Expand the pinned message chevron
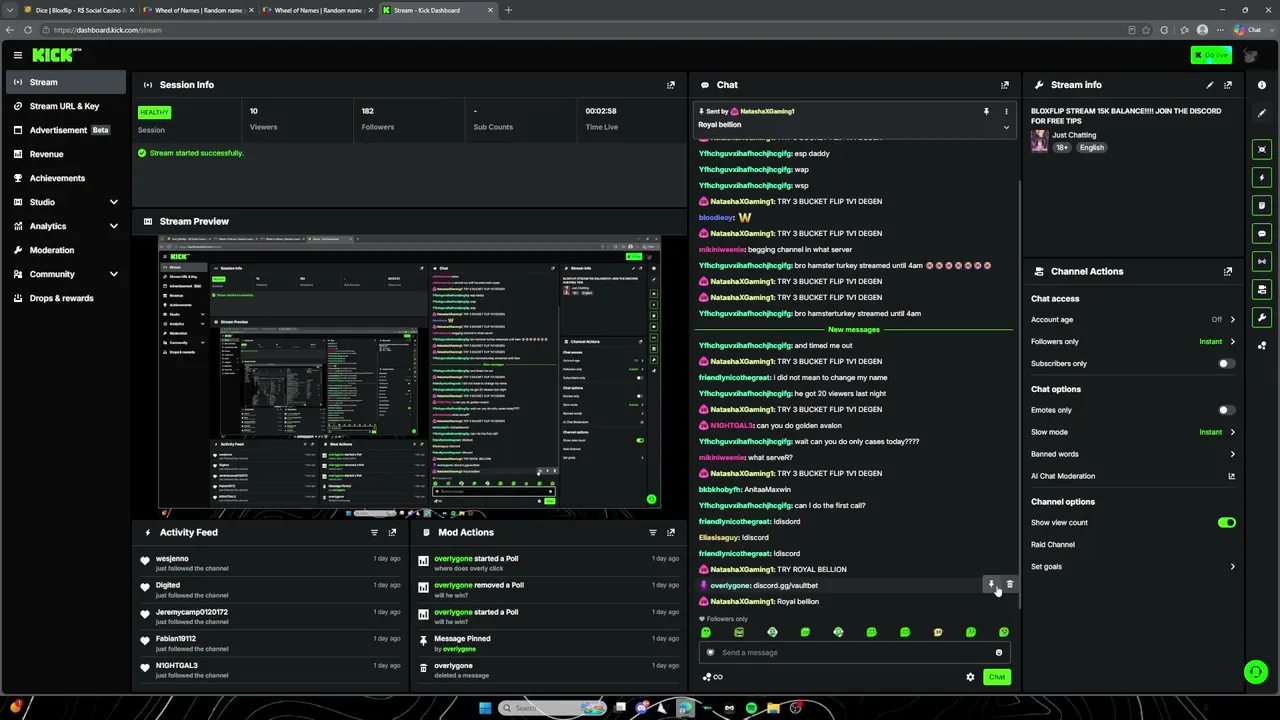This screenshot has height=720, width=1280. click(1006, 127)
